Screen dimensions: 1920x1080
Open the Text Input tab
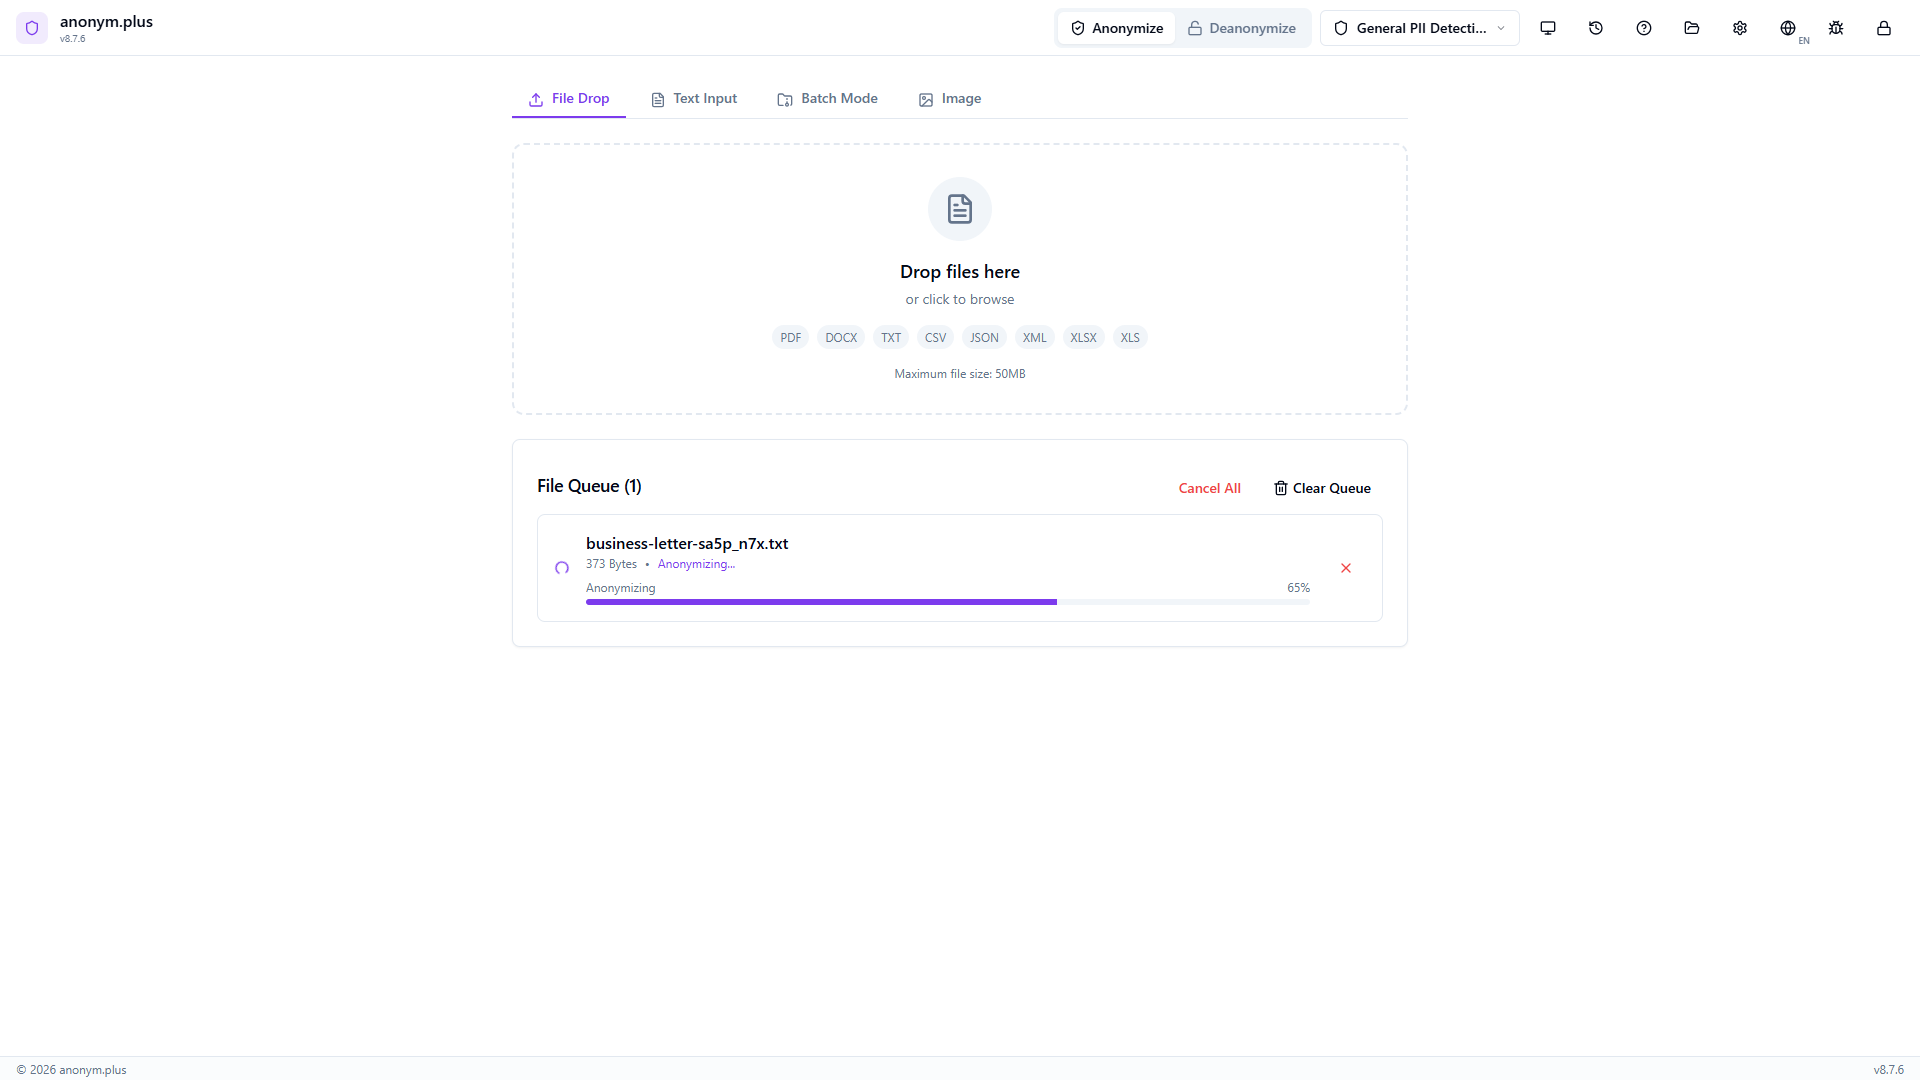coord(694,99)
